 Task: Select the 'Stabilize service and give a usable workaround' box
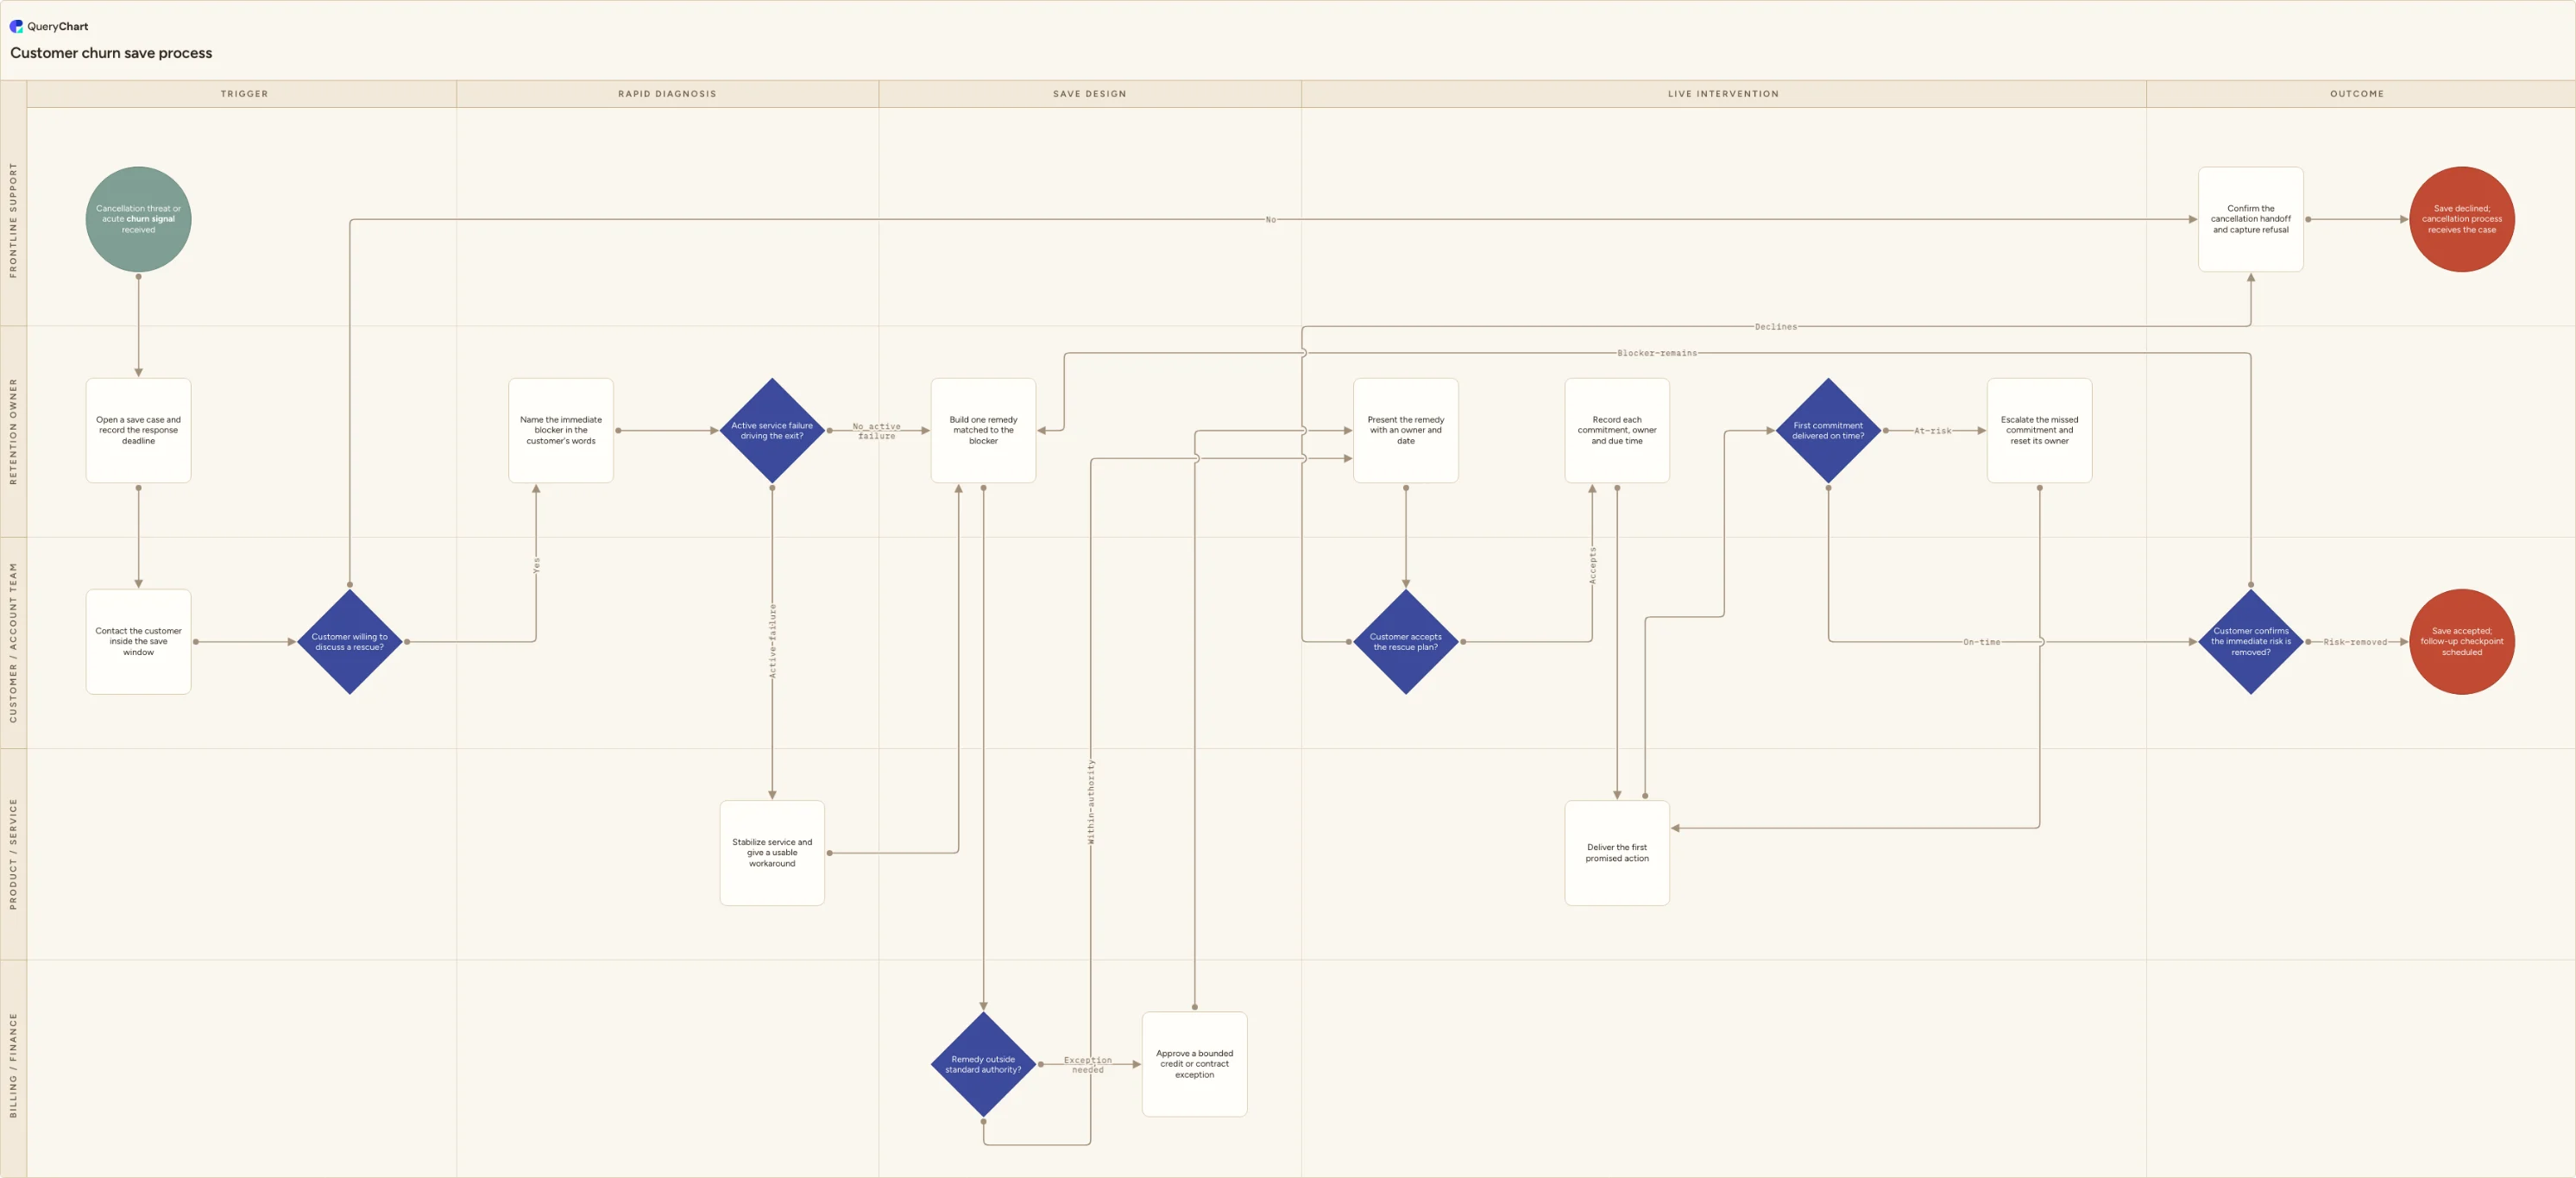pyautogui.click(x=772, y=853)
